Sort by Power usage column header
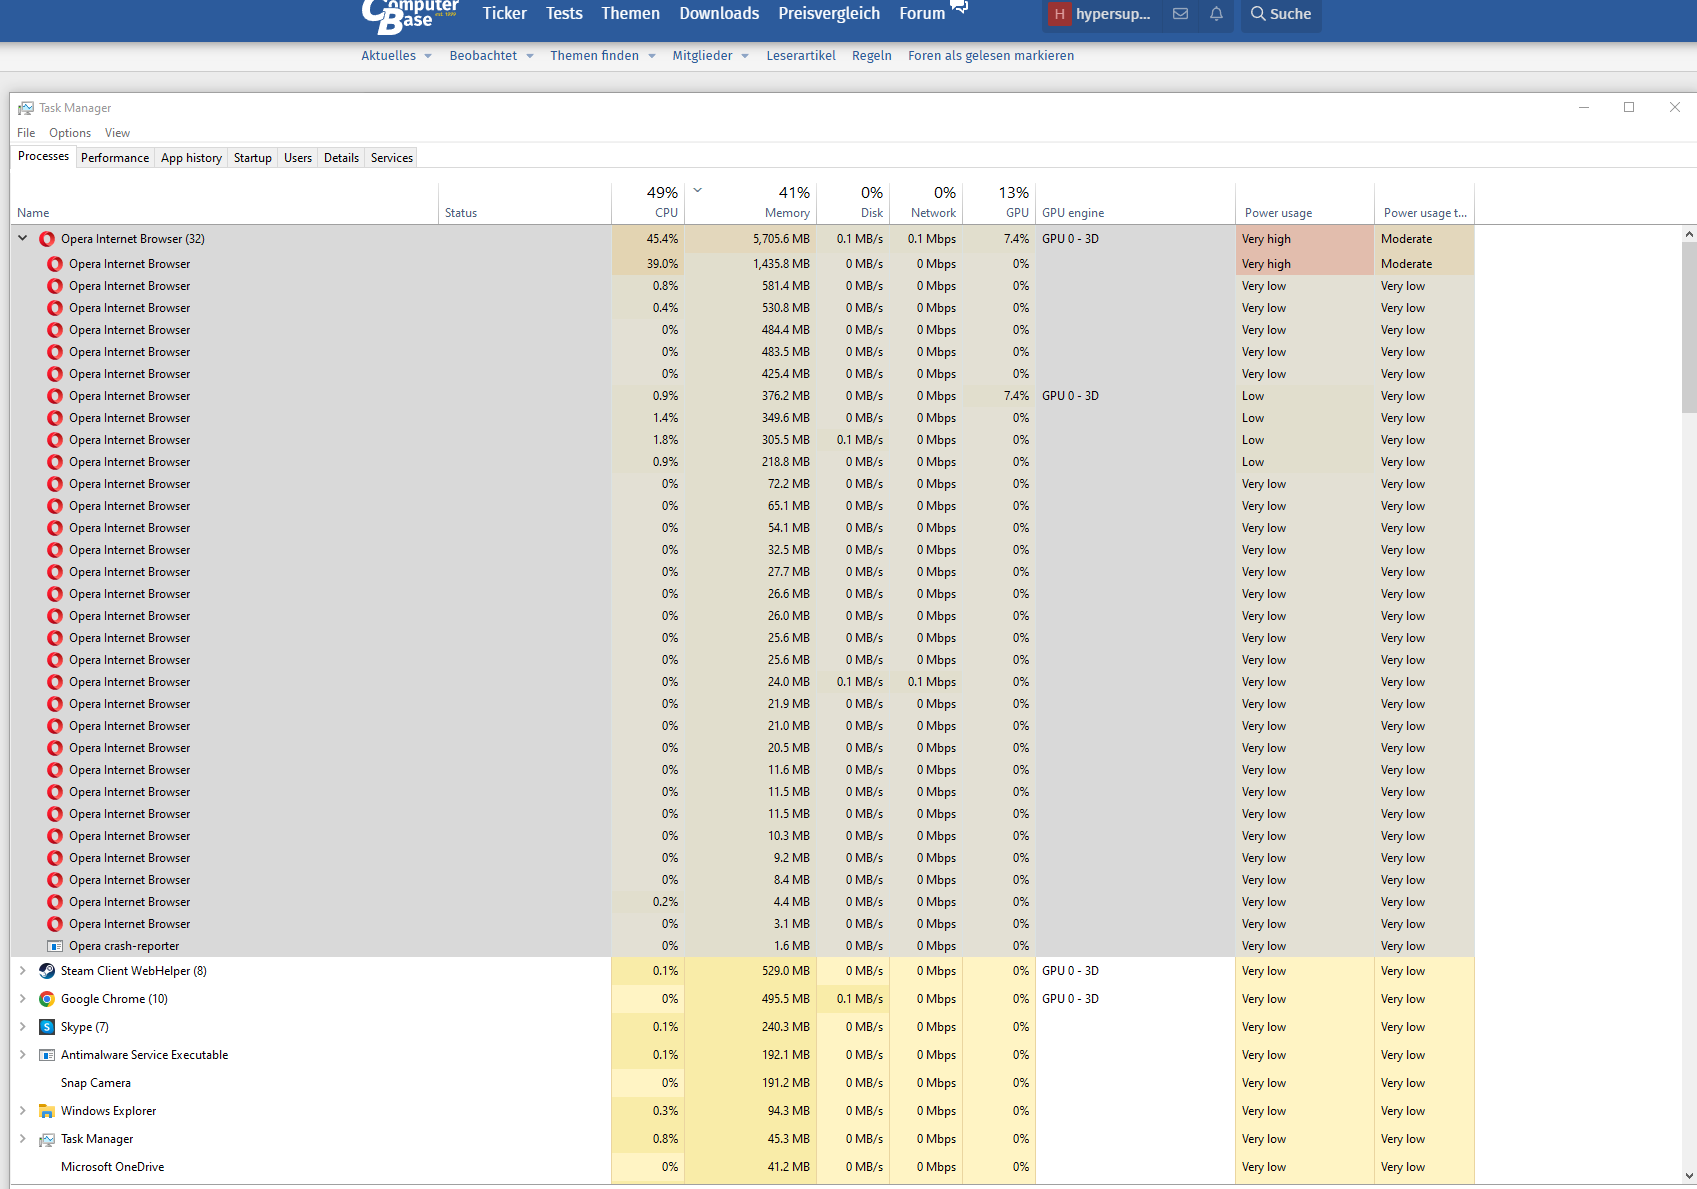Viewport: 1697px width, 1189px height. 1304,203
